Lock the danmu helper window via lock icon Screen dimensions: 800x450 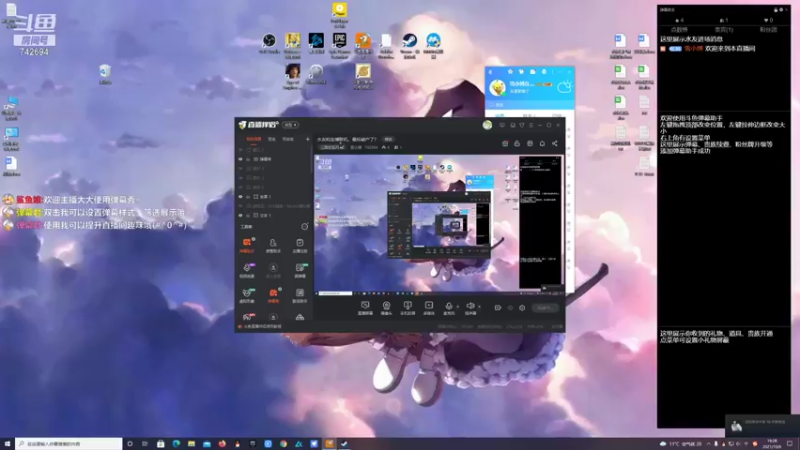pos(776,10)
